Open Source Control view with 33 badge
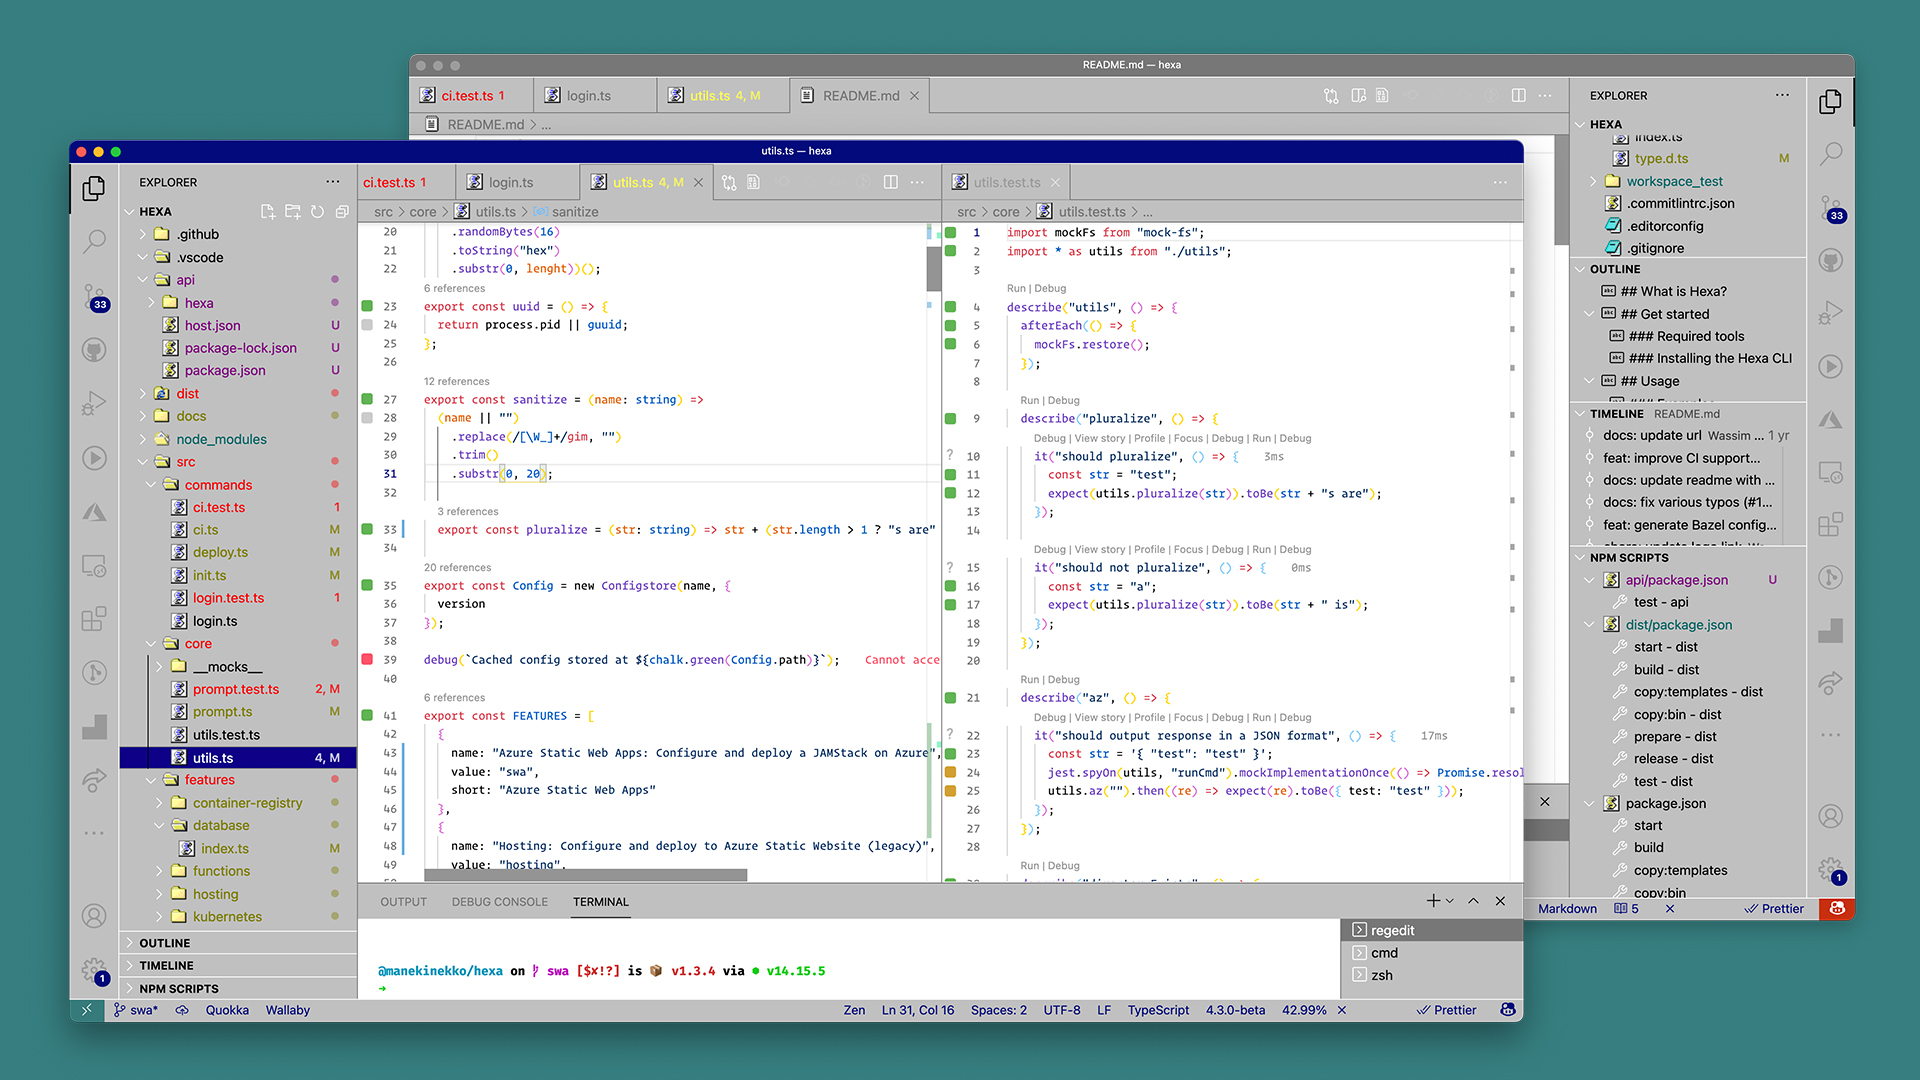 (x=94, y=296)
